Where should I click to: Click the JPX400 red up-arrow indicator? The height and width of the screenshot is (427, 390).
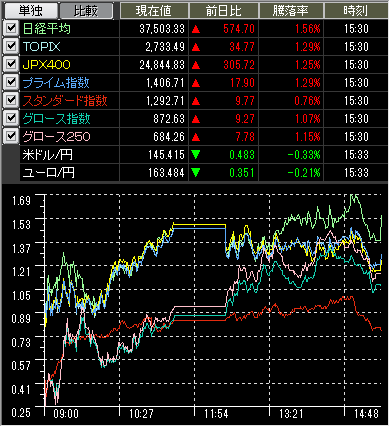(196, 65)
